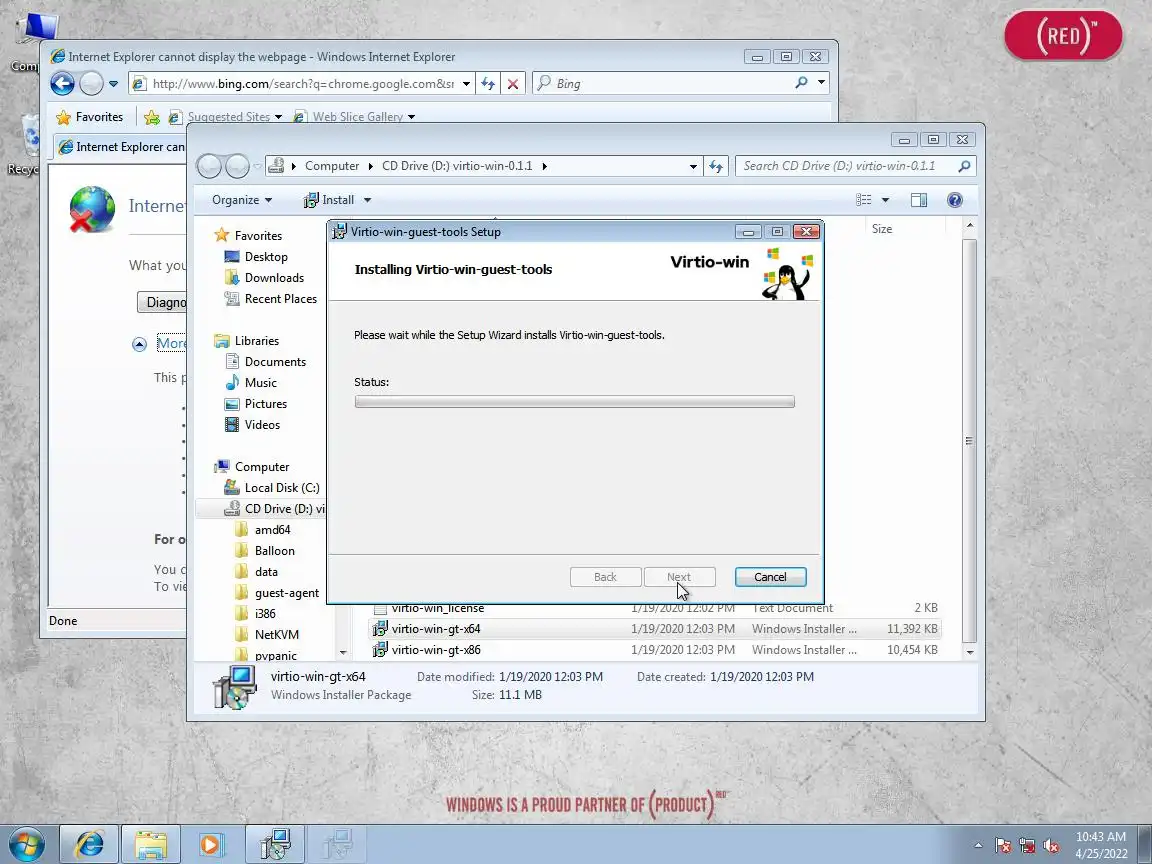The image size is (1152, 864).
Task: Click the Action Center flag in the system tray
Action: [1003, 846]
